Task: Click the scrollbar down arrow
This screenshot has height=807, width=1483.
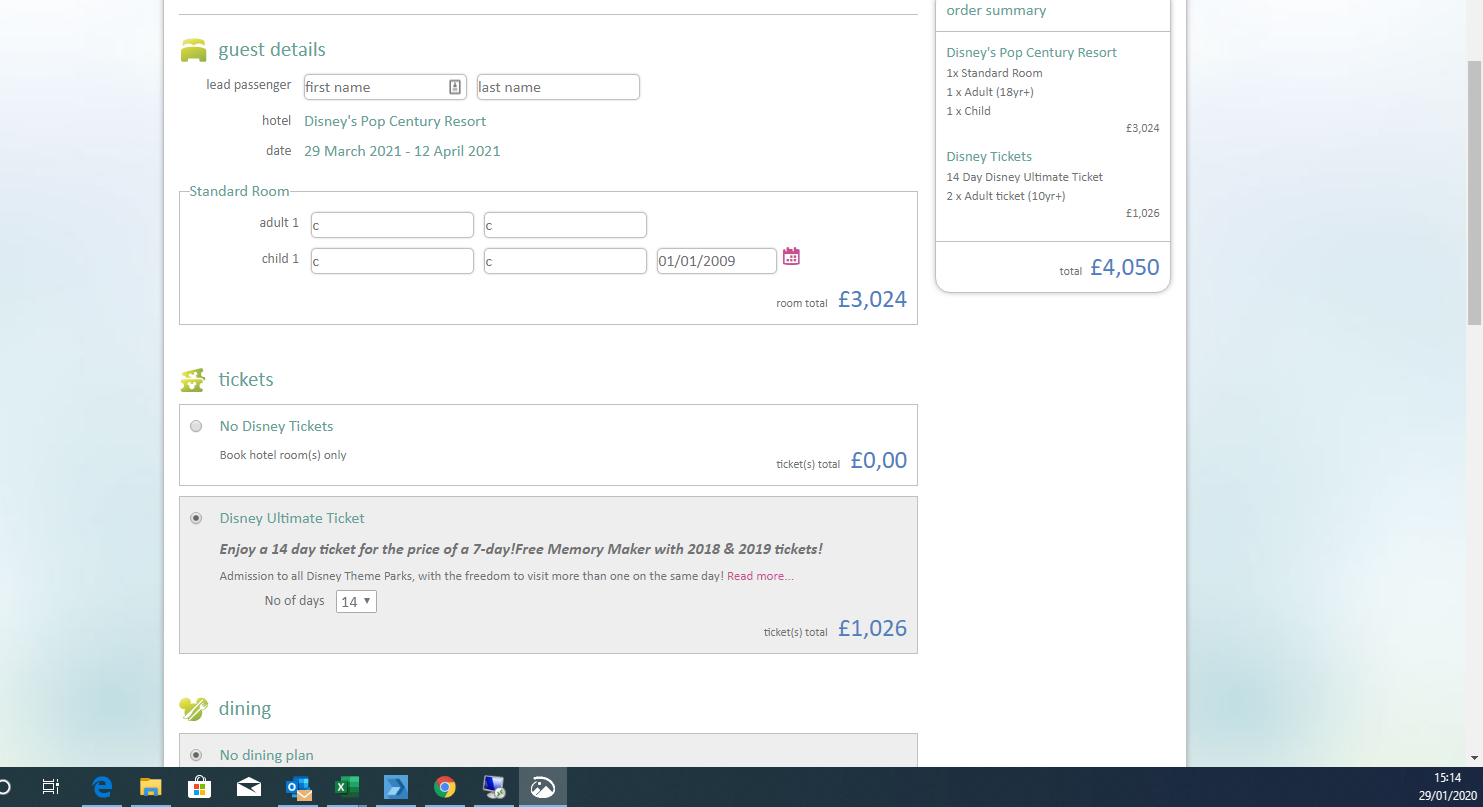Action: click(x=1474, y=758)
